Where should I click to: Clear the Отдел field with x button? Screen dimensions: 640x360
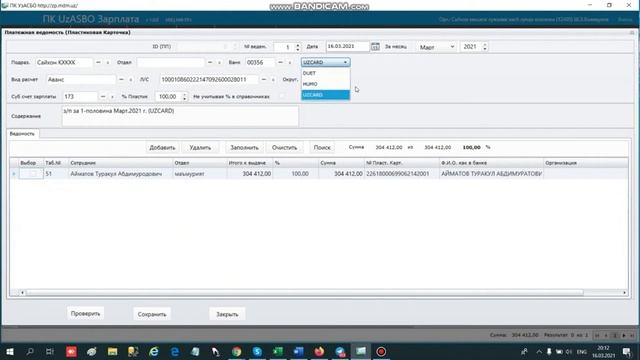pyautogui.click(x=219, y=63)
